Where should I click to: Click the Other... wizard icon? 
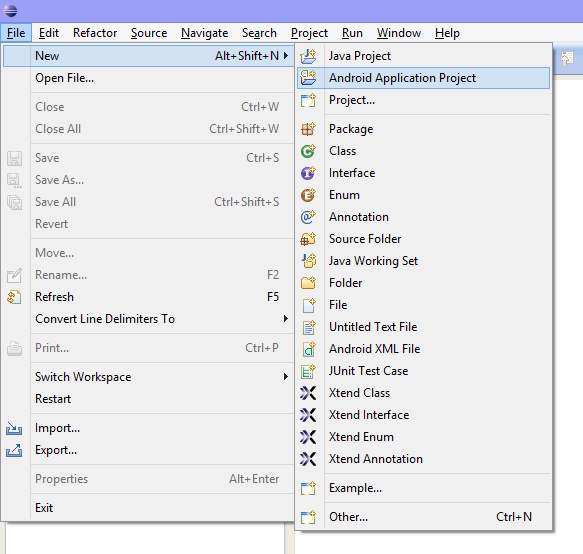[x=308, y=517]
